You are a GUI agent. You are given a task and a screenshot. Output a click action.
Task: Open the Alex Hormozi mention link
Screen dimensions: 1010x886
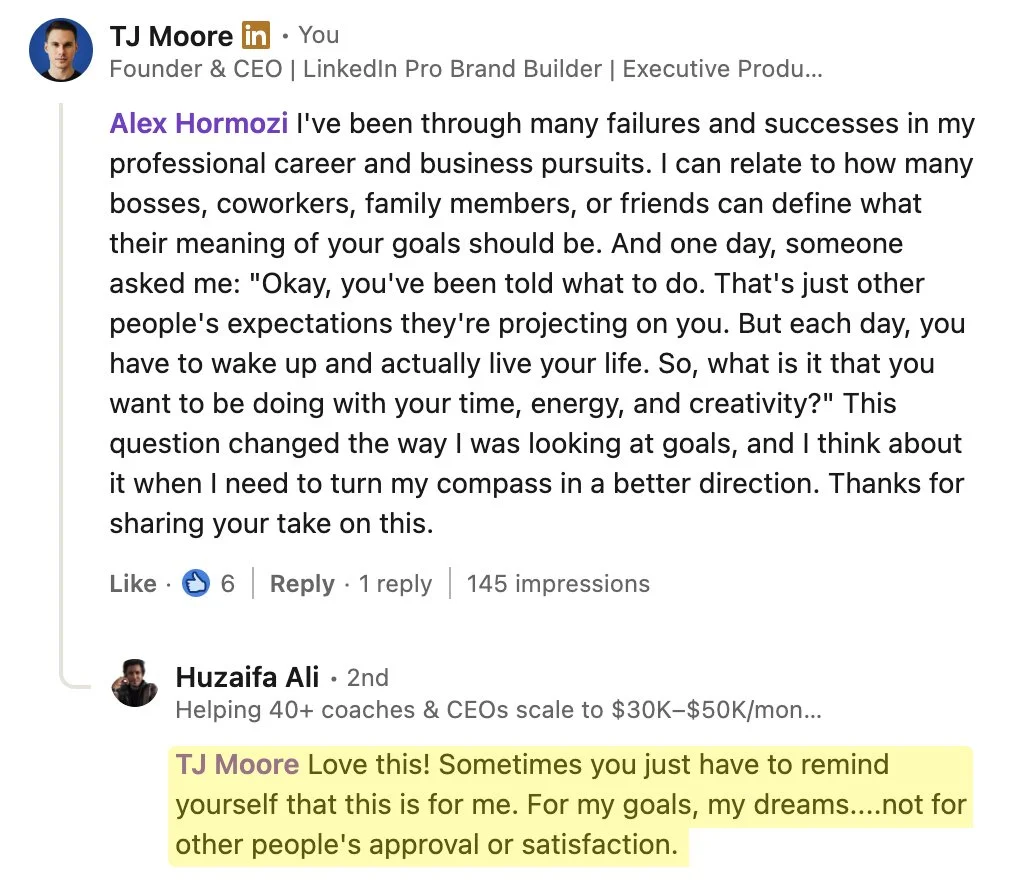point(198,124)
